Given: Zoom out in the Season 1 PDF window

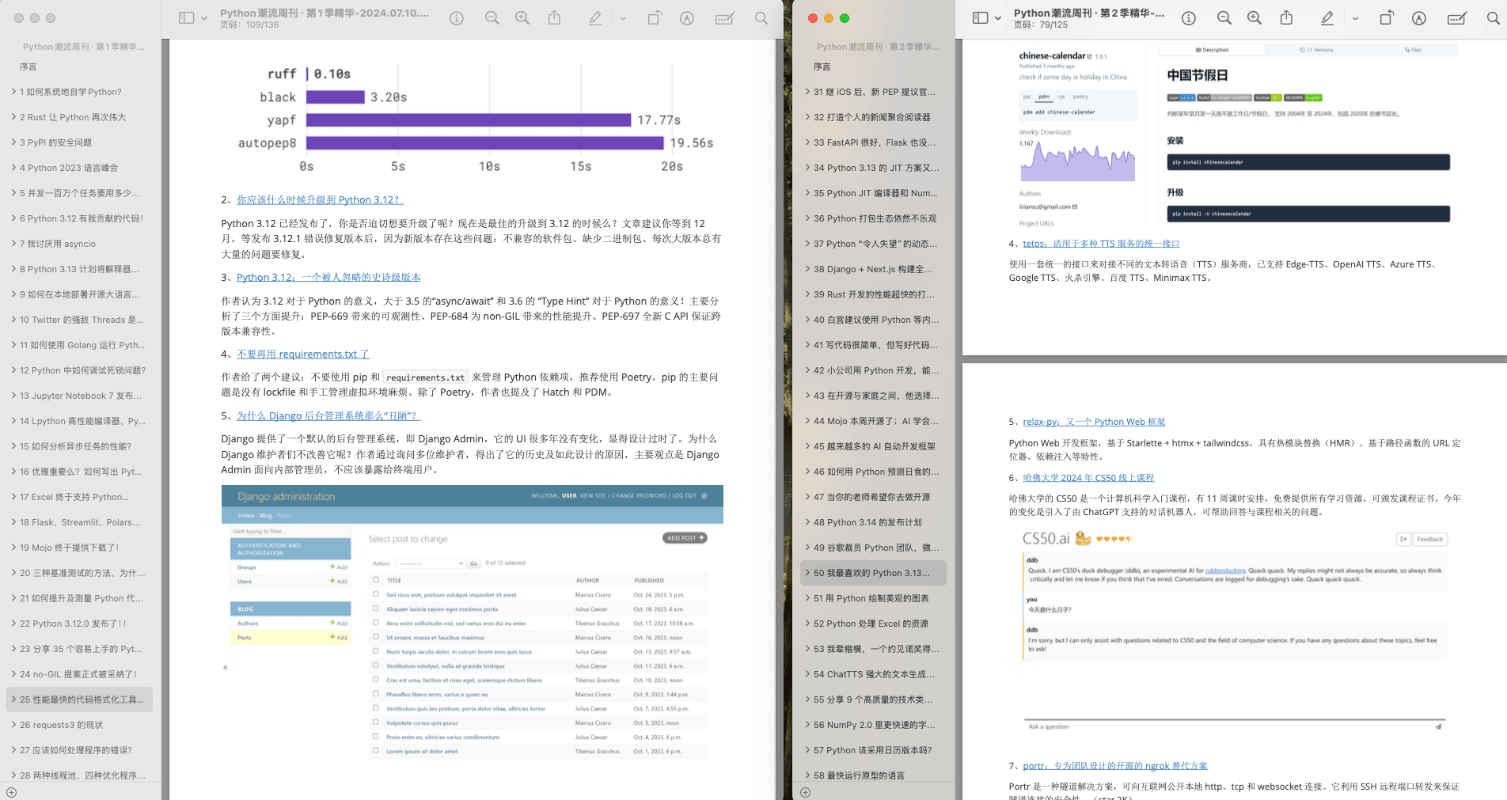Looking at the screenshot, I should (491, 18).
